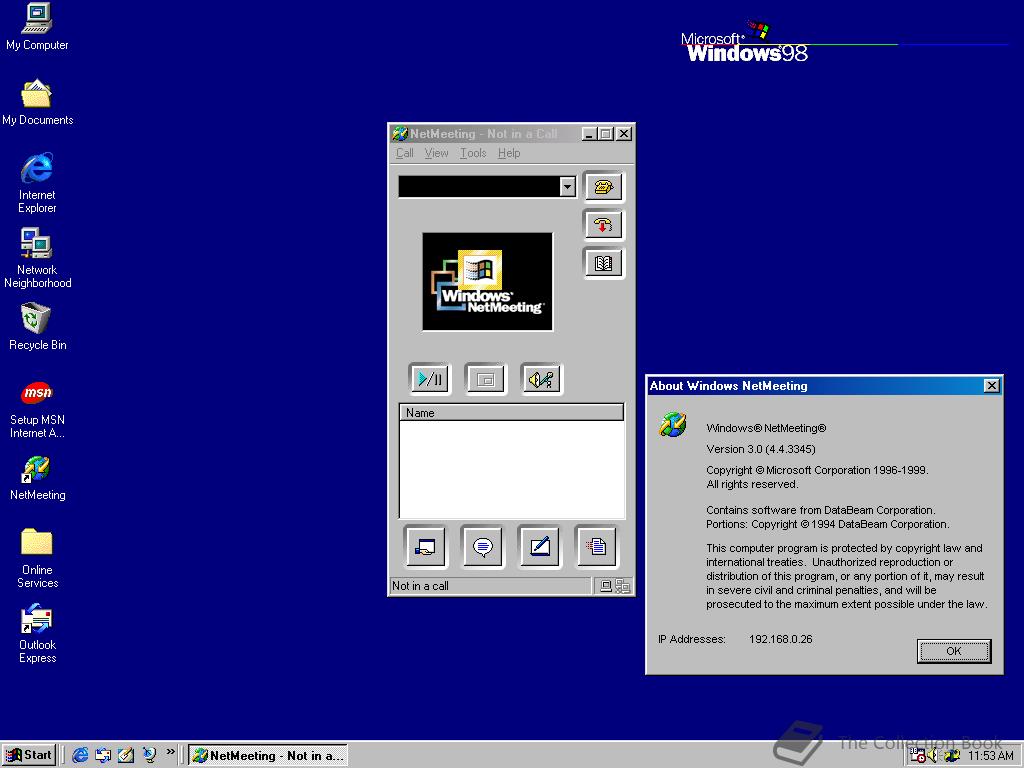Click the computer status icon in NetMeeting status bar
Viewport: 1024px width, 768px height.
pos(605,586)
